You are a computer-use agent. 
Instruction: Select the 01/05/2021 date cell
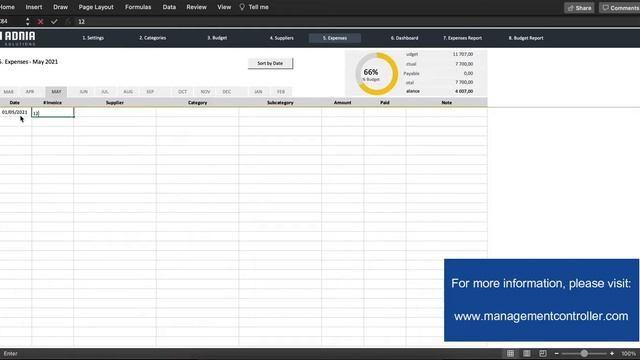15,112
